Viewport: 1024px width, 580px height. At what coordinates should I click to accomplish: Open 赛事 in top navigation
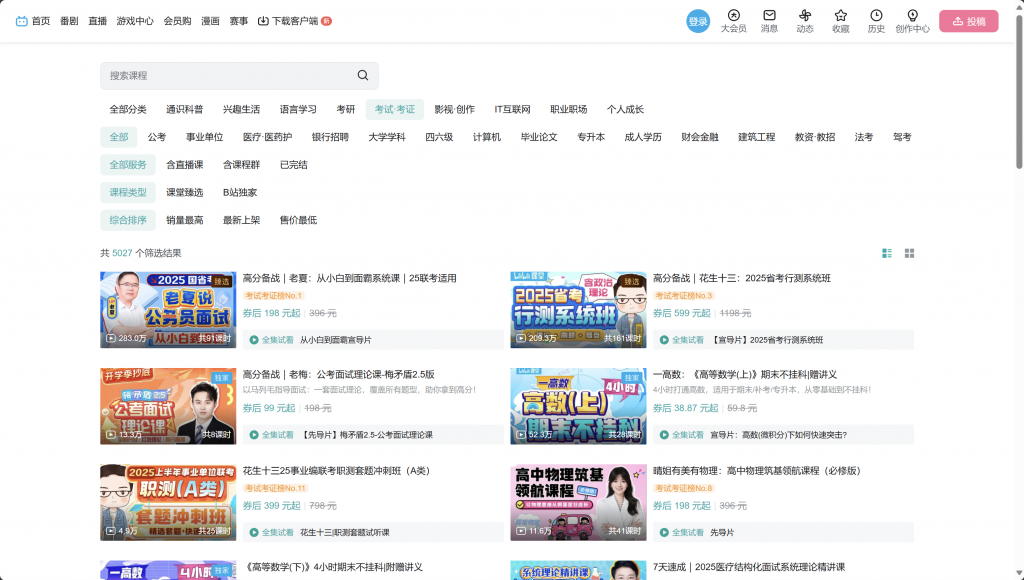239,21
